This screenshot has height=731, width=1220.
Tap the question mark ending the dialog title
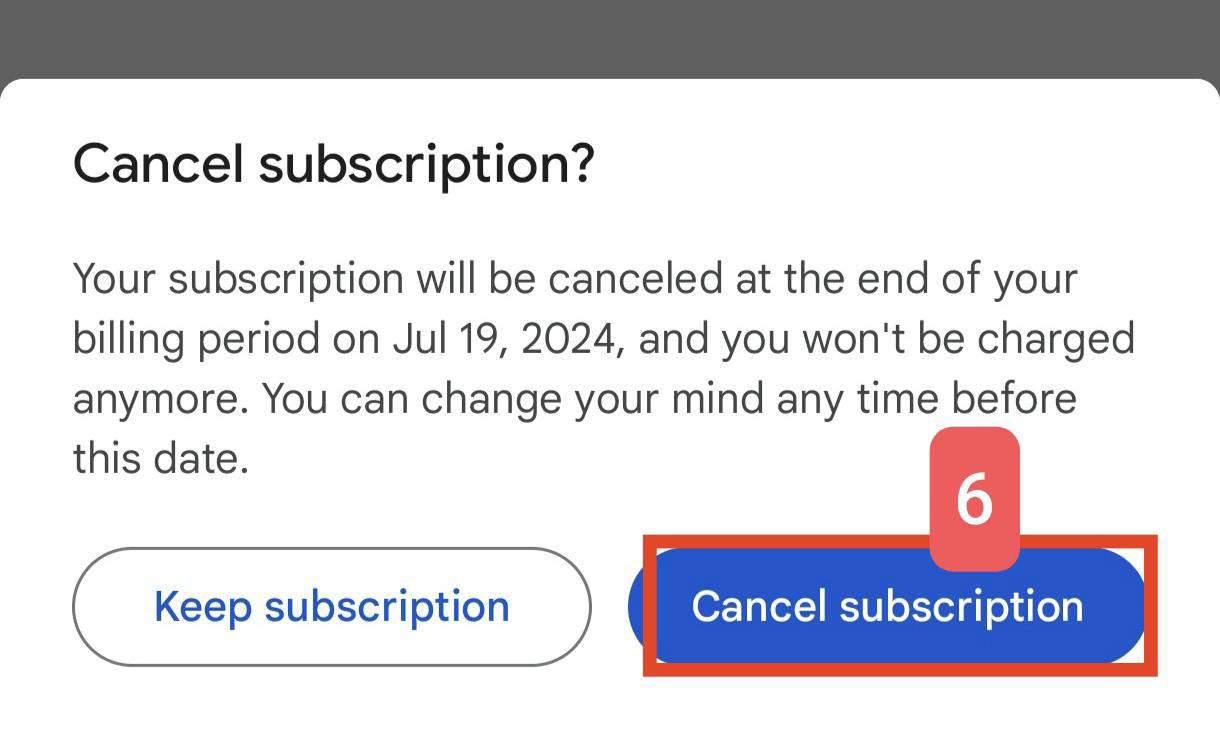pyautogui.click(x=581, y=162)
